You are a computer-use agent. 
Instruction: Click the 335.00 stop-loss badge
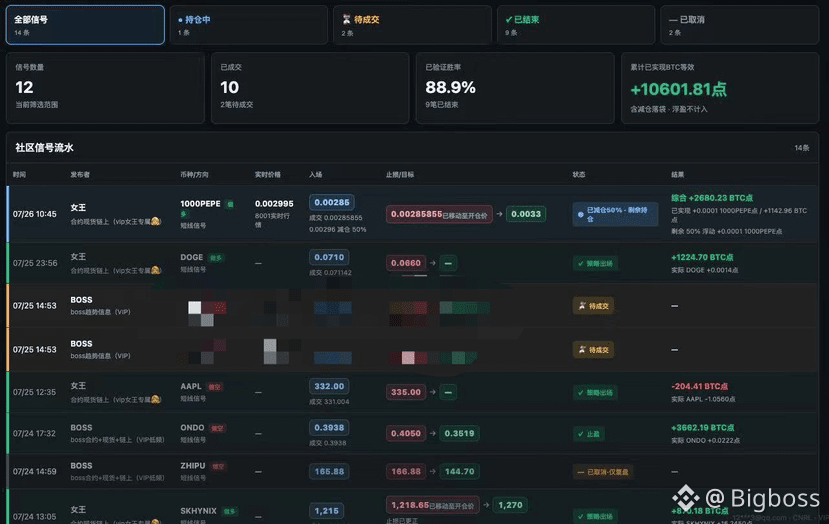click(406, 392)
